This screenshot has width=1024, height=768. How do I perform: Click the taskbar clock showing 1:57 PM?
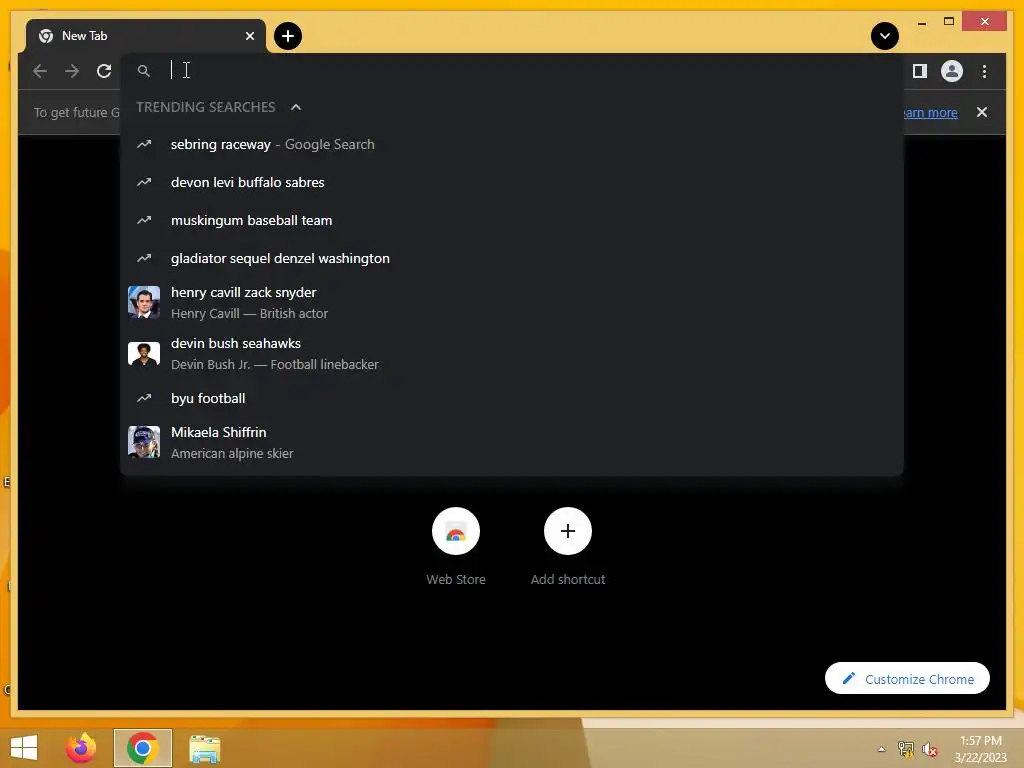pyautogui.click(x=981, y=749)
